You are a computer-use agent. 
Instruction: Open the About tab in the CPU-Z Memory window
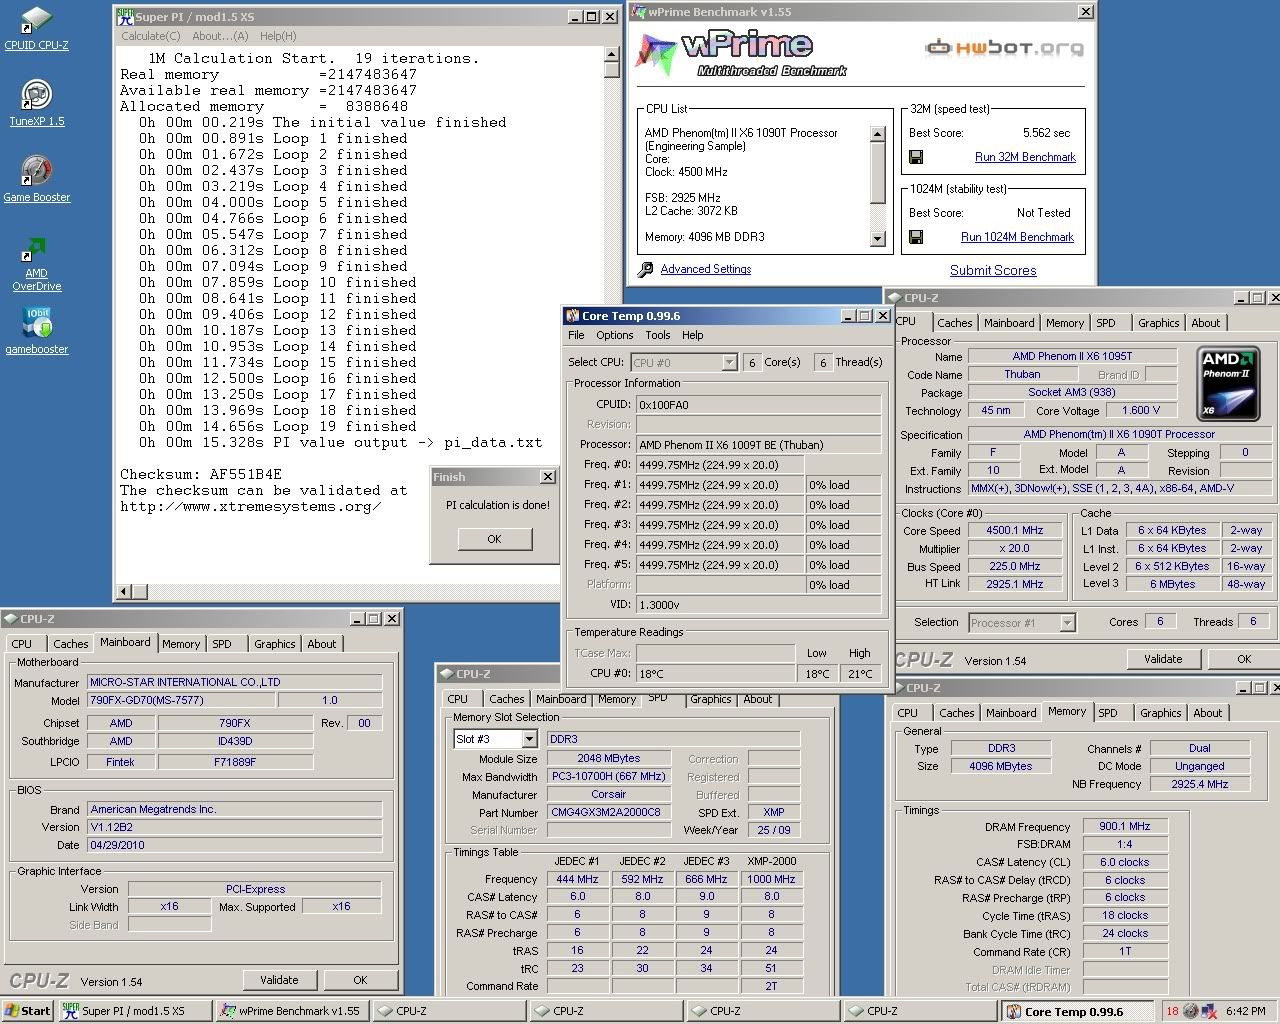click(1208, 713)
